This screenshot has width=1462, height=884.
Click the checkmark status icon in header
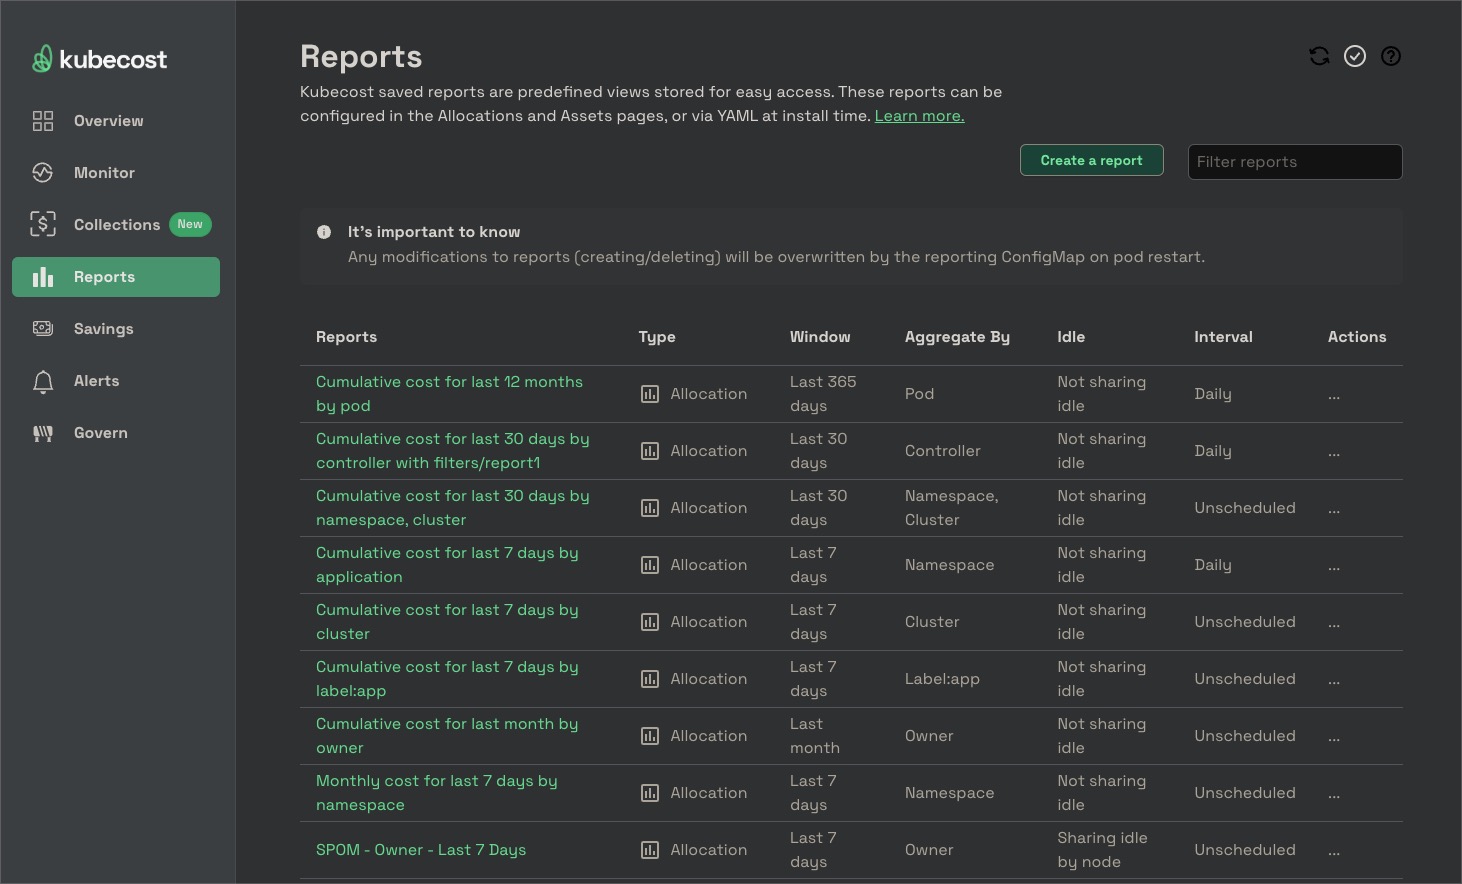pos(1355,56)
